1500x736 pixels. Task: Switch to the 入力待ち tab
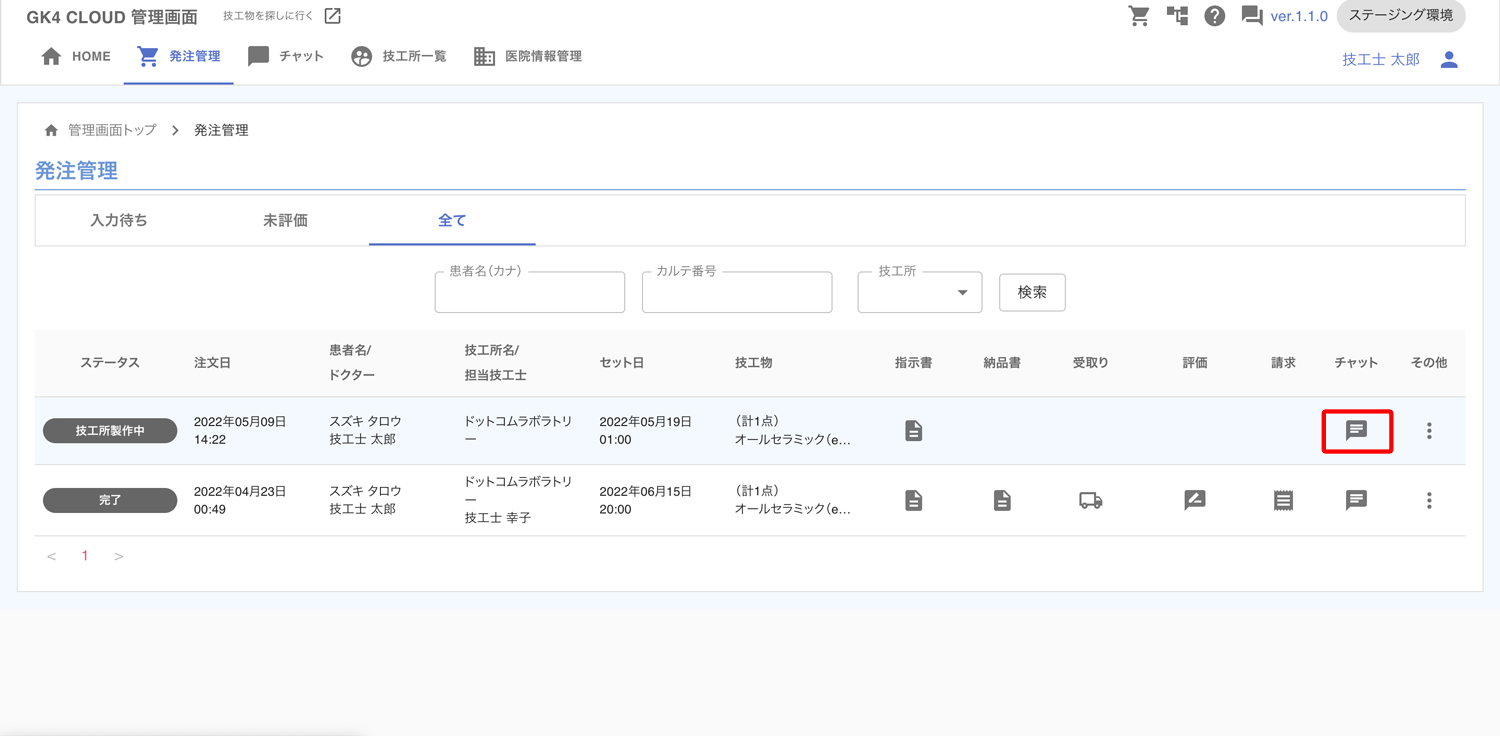(119, 221)
